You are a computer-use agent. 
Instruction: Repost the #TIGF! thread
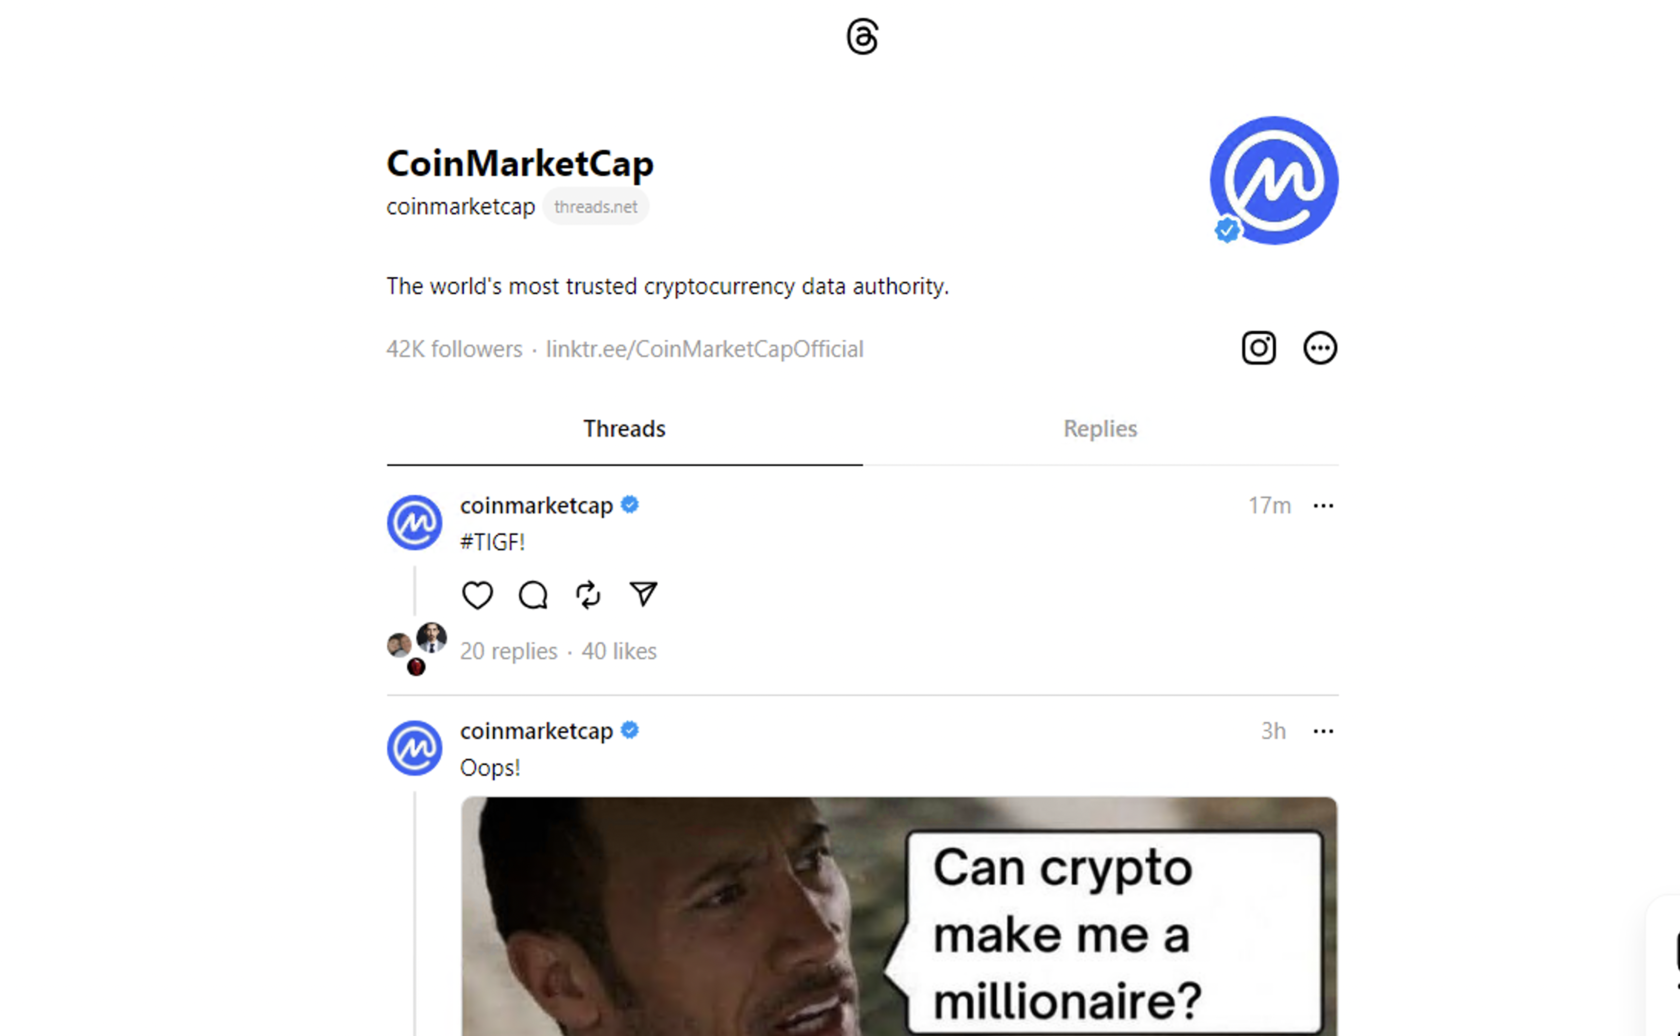click(x=588, y=595)
